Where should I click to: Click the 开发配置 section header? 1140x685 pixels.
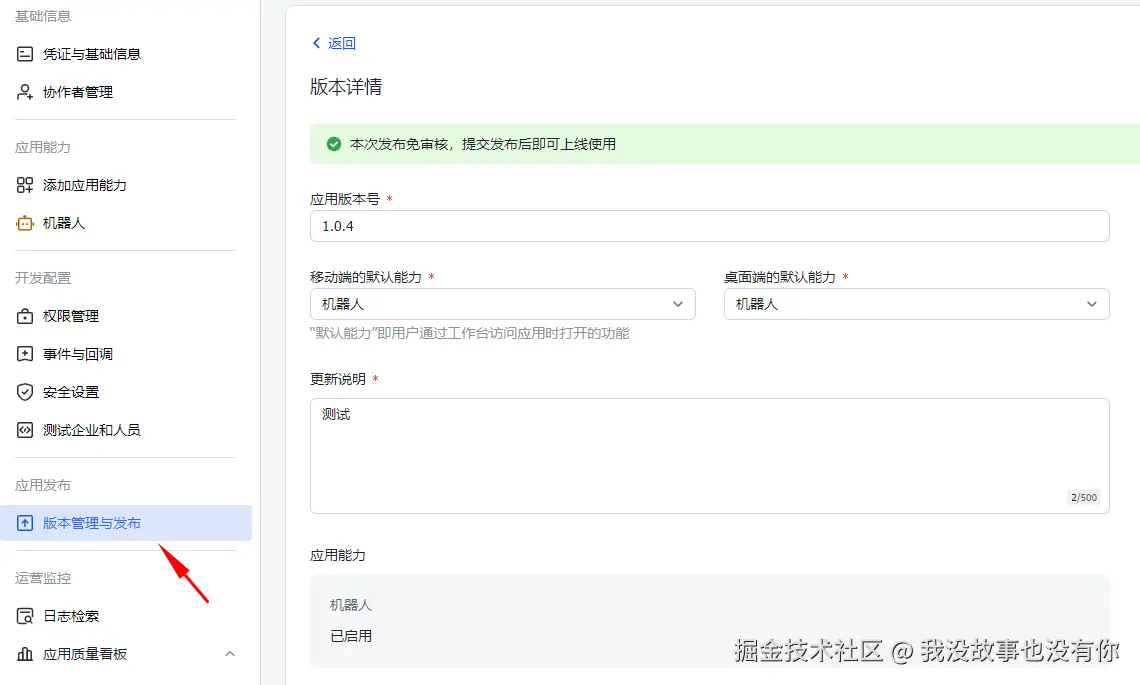point(43,278)
